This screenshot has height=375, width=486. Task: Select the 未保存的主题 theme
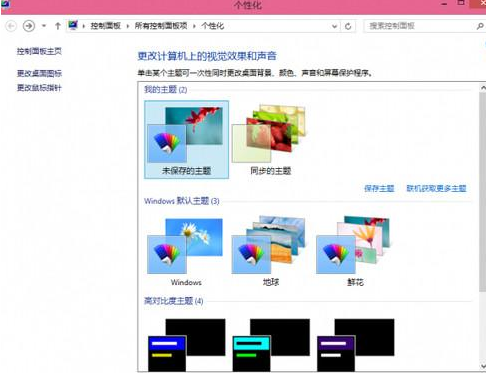(186, 140)
